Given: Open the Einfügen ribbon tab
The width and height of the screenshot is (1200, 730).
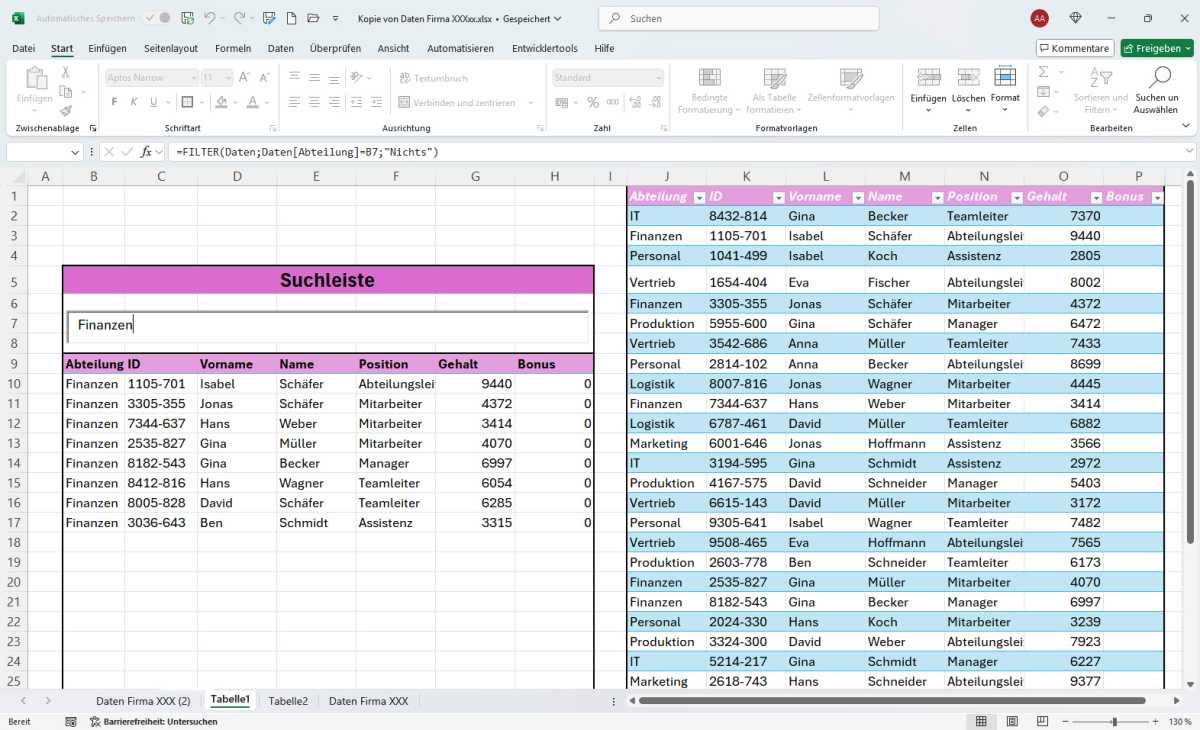Looking at the screenshot, I should (x=107, y=48).
